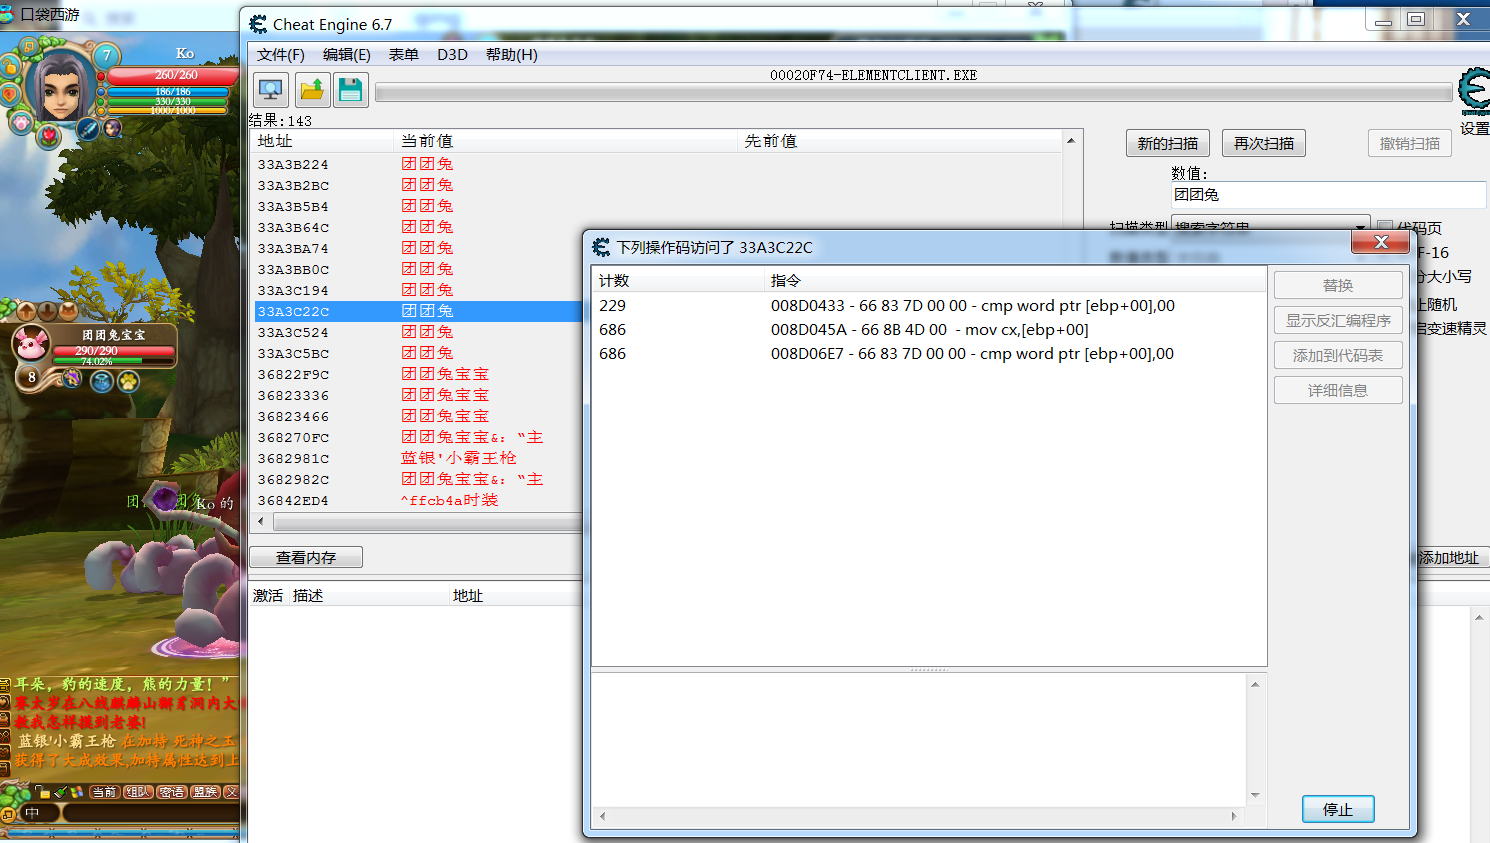Click the music note icon near the avatar
The height and width of the screenshot is (843, 1490).
coord(28,46)
